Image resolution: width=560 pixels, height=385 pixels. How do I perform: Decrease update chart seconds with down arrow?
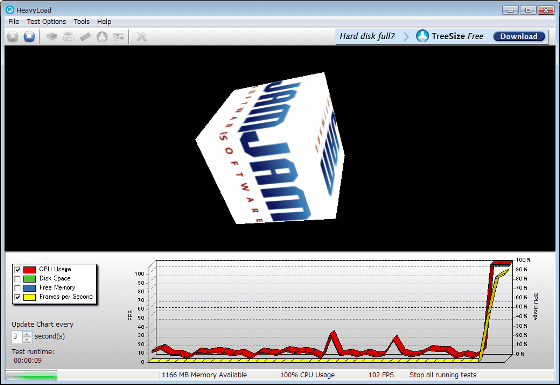27,340
